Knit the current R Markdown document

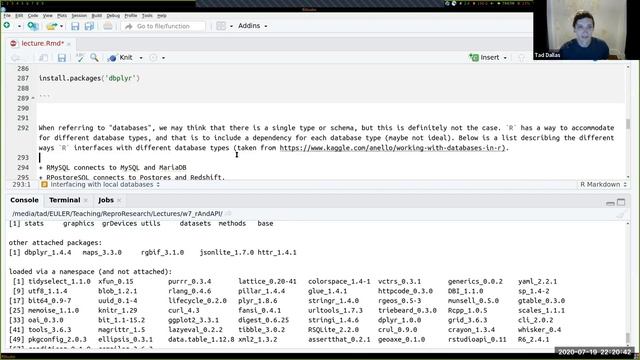coord(121,58)
